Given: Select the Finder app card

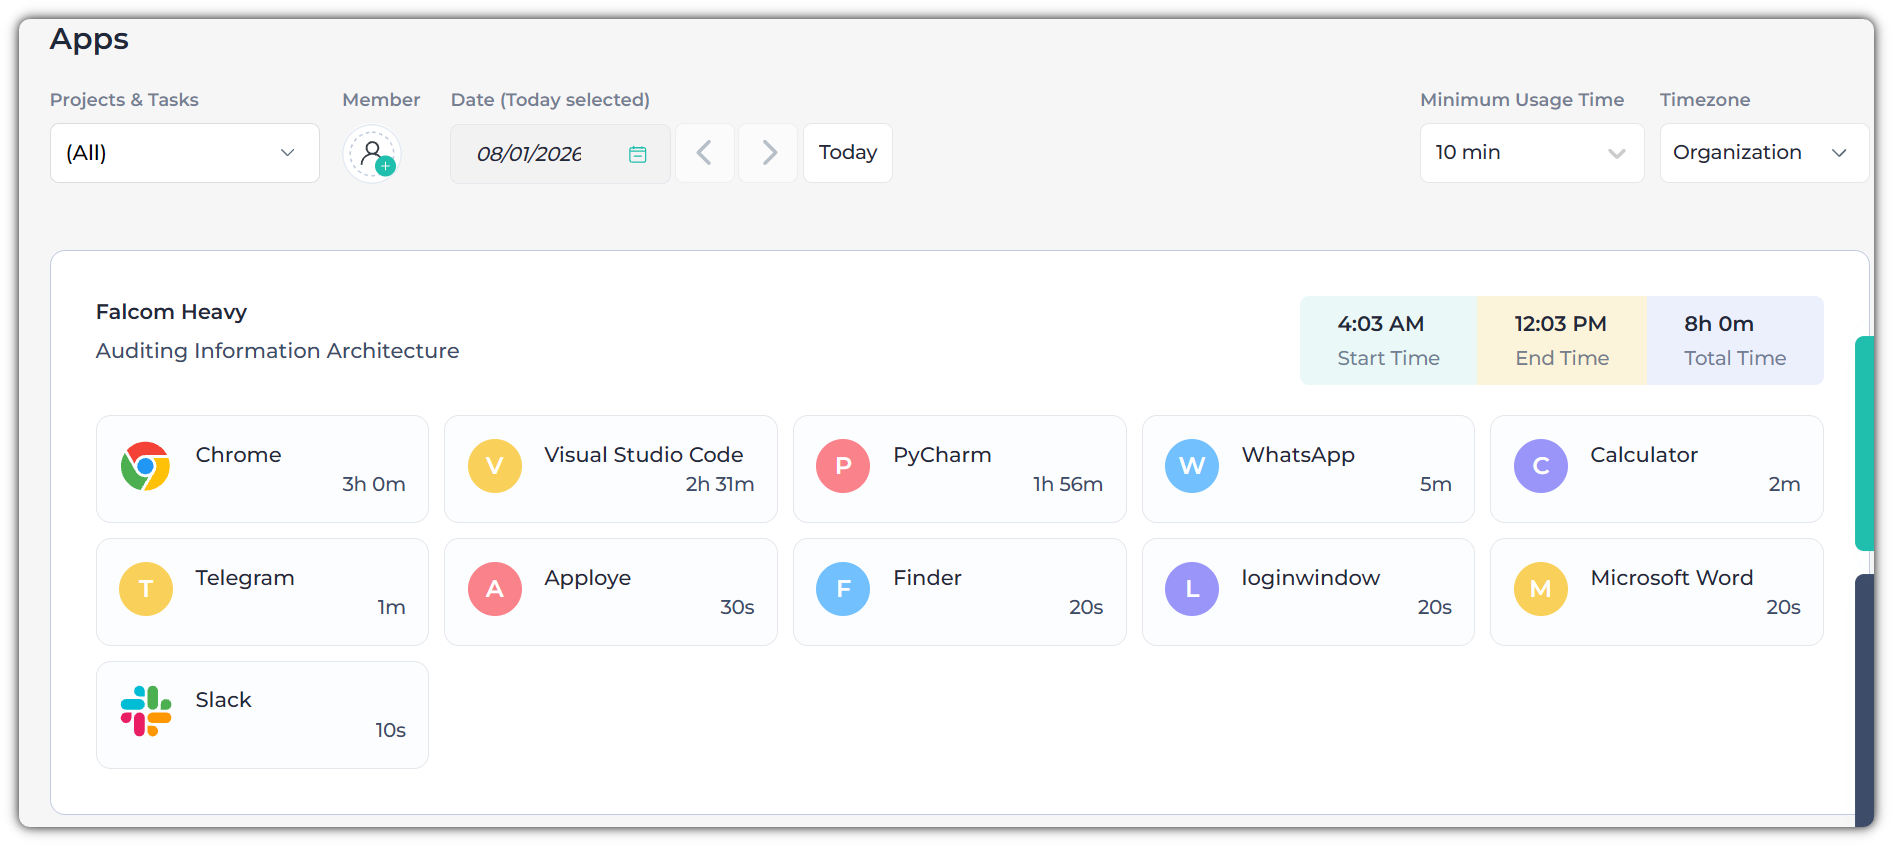Looking at the screenshot, I should tap(959, 592).
